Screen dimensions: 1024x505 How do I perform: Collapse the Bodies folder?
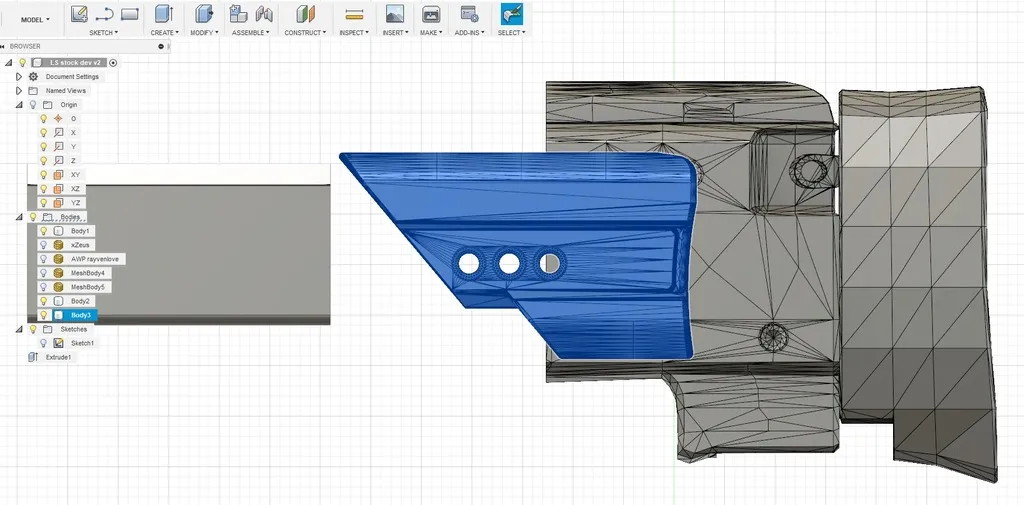[19, 216]
